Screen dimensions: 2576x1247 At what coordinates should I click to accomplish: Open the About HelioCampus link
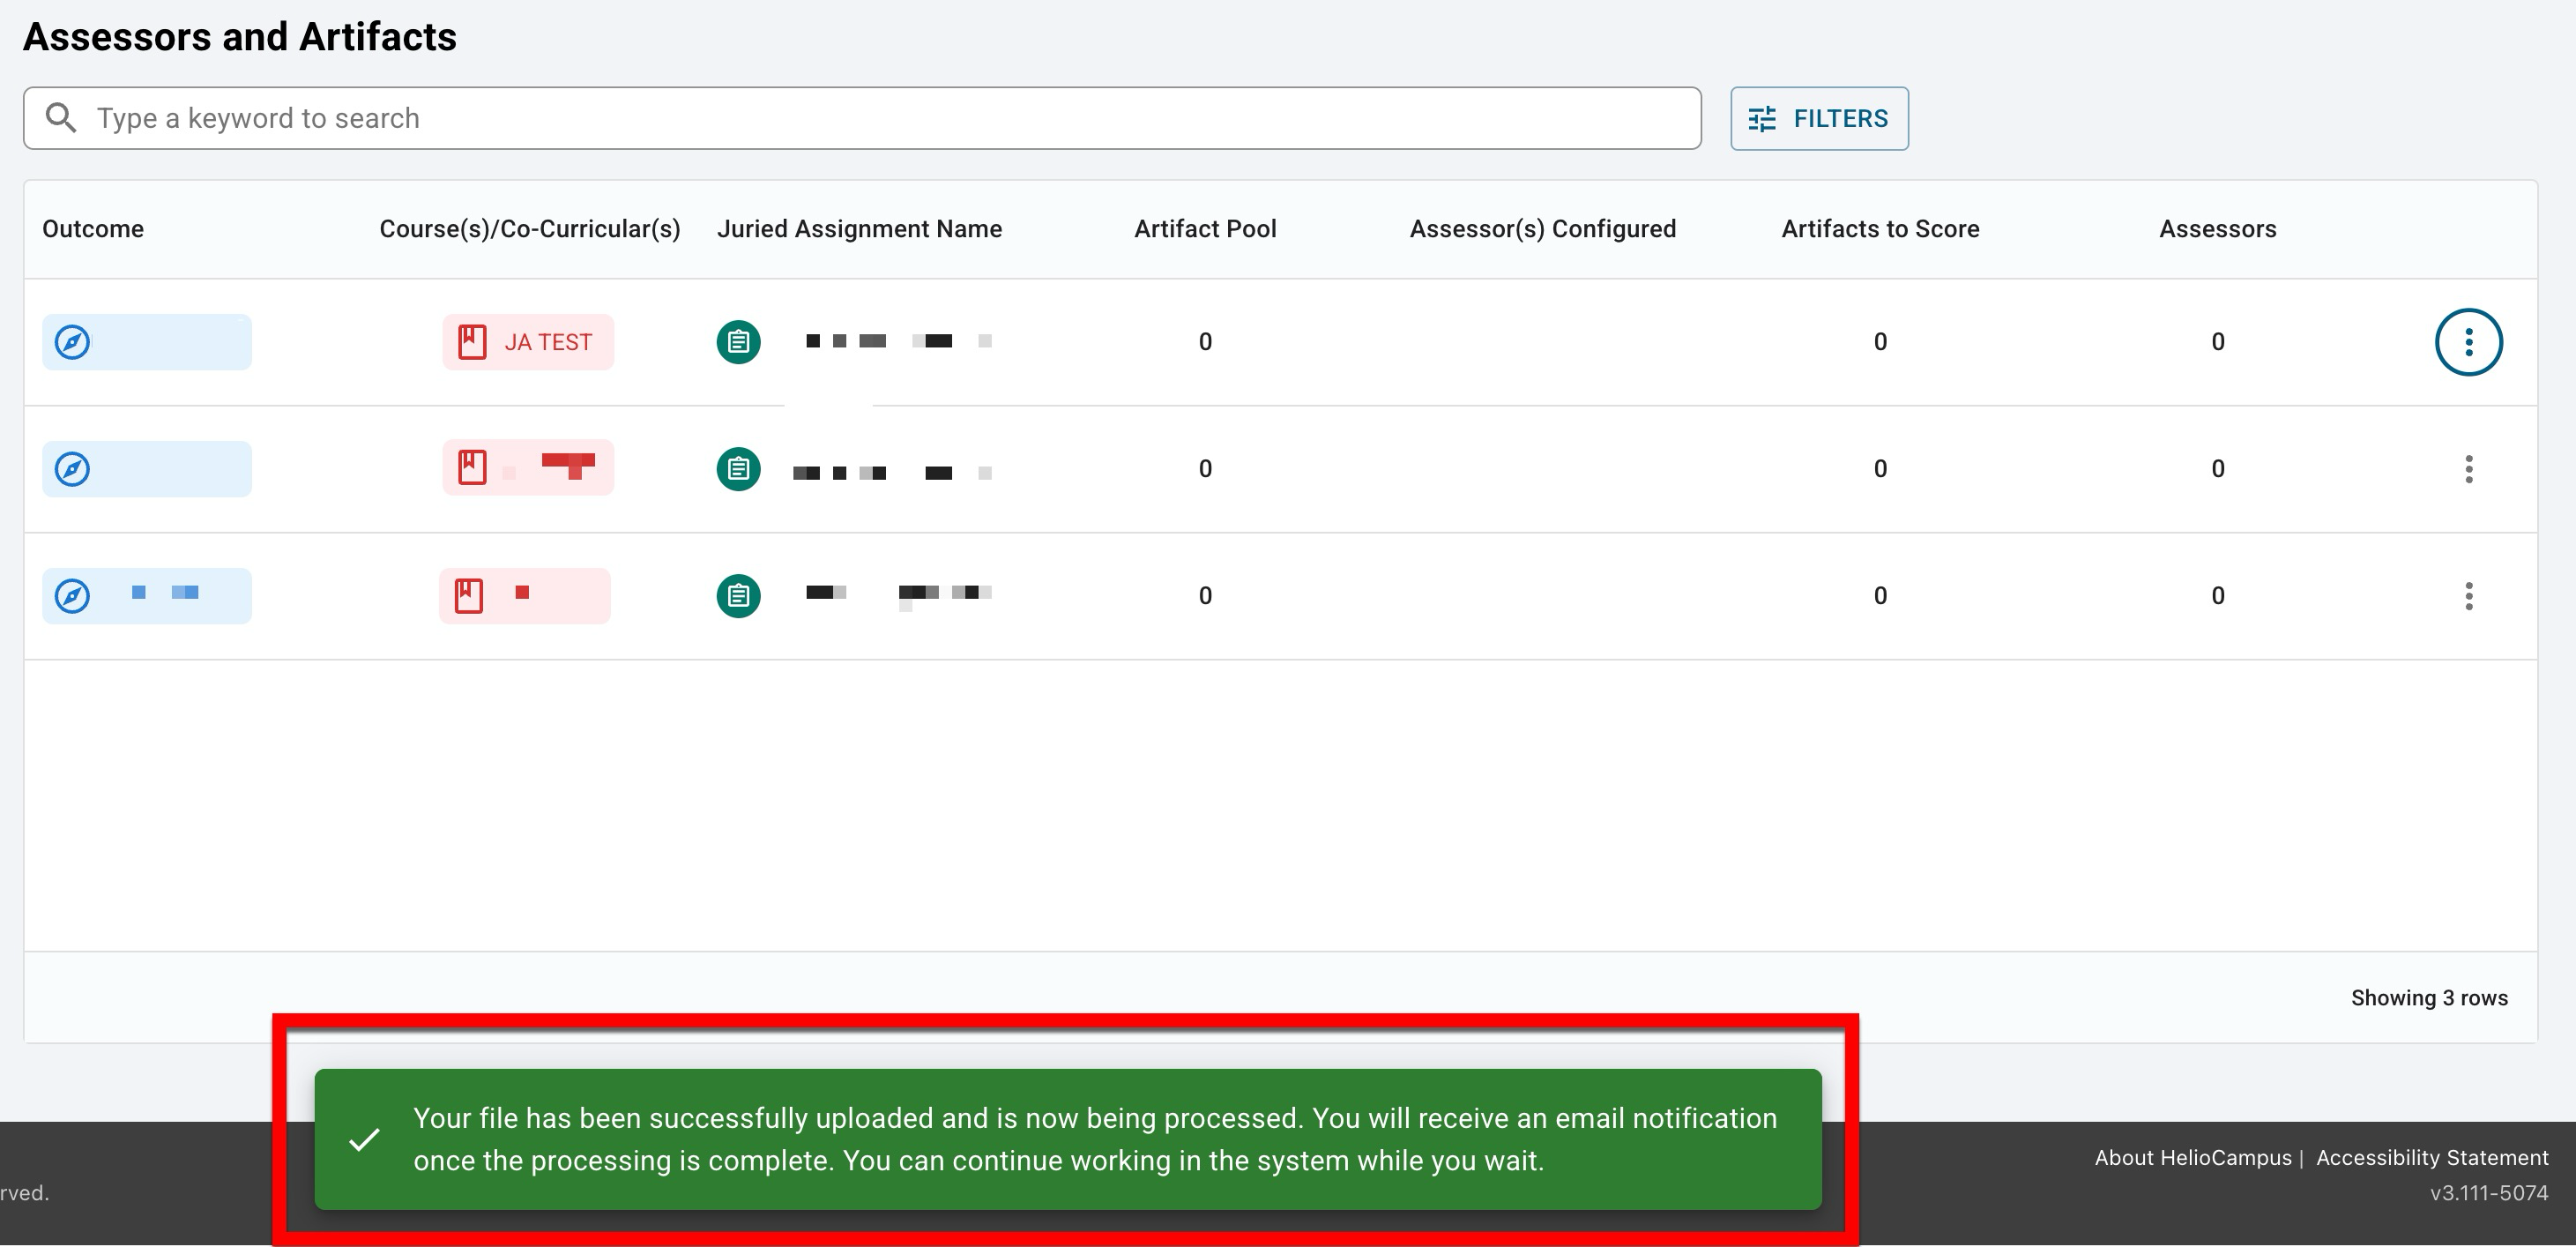[2192, 1158]
